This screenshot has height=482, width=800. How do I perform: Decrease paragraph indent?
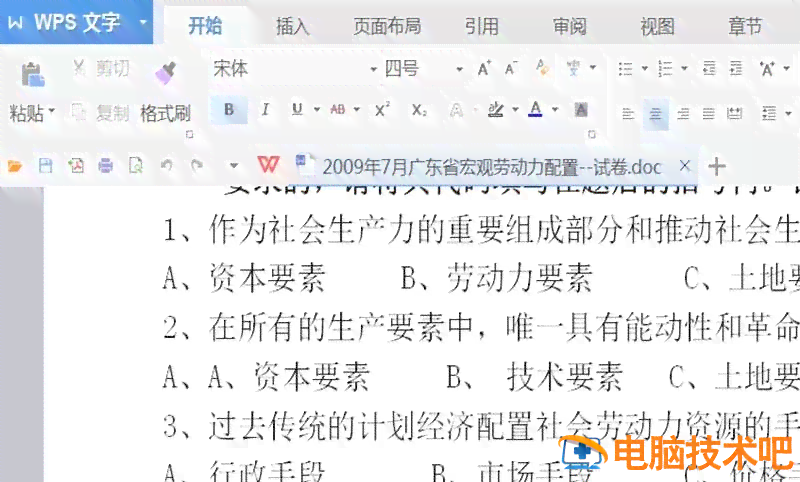(709, 68)
